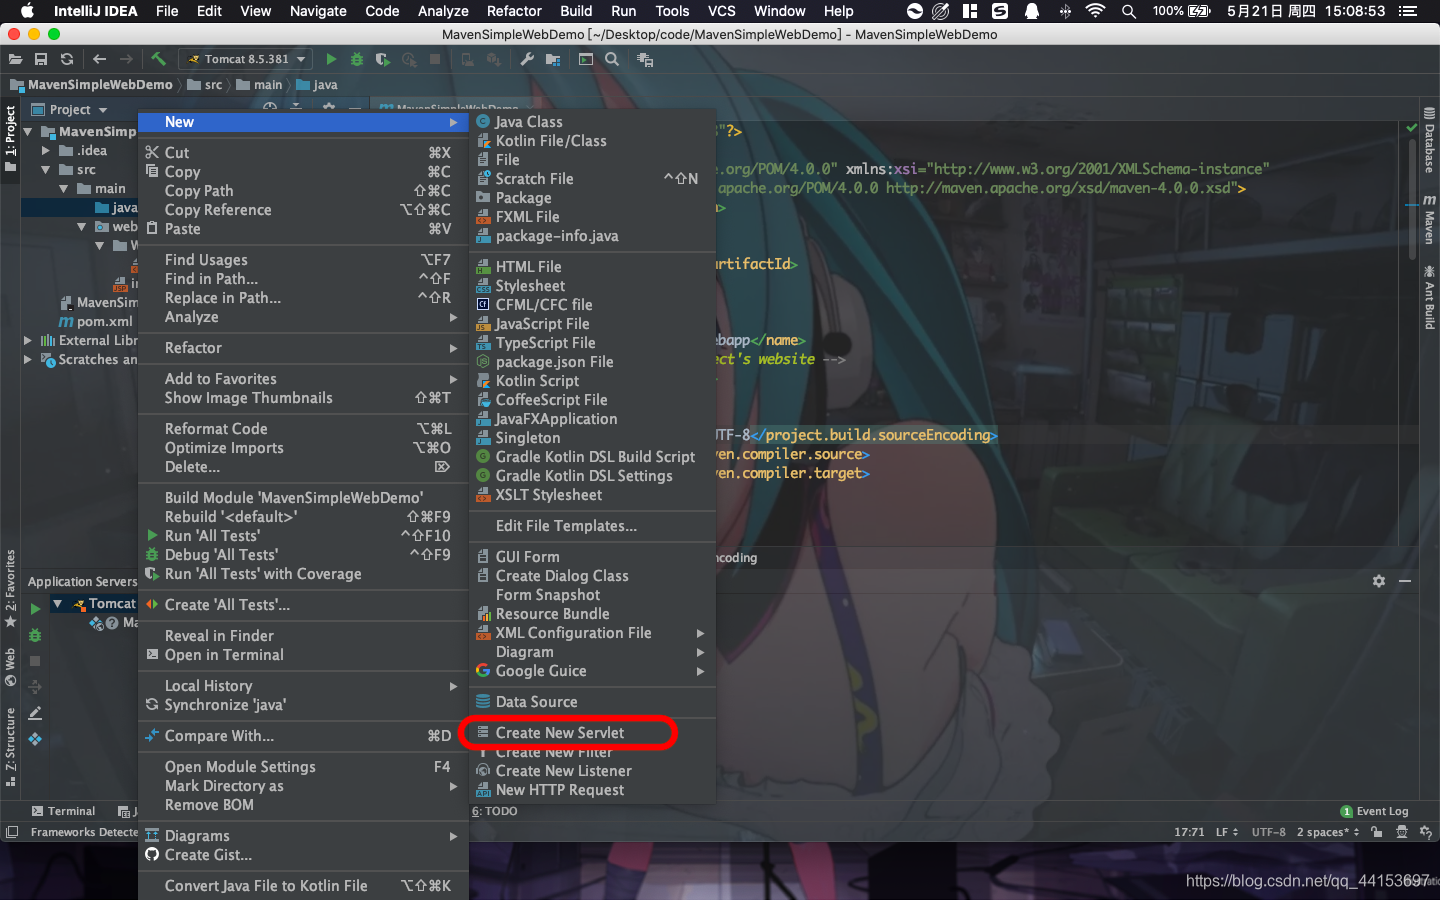This screenshot has height=900, width=1440.
Task: Open the Ant Build side tool window
Action: (x=1429, y=298)
